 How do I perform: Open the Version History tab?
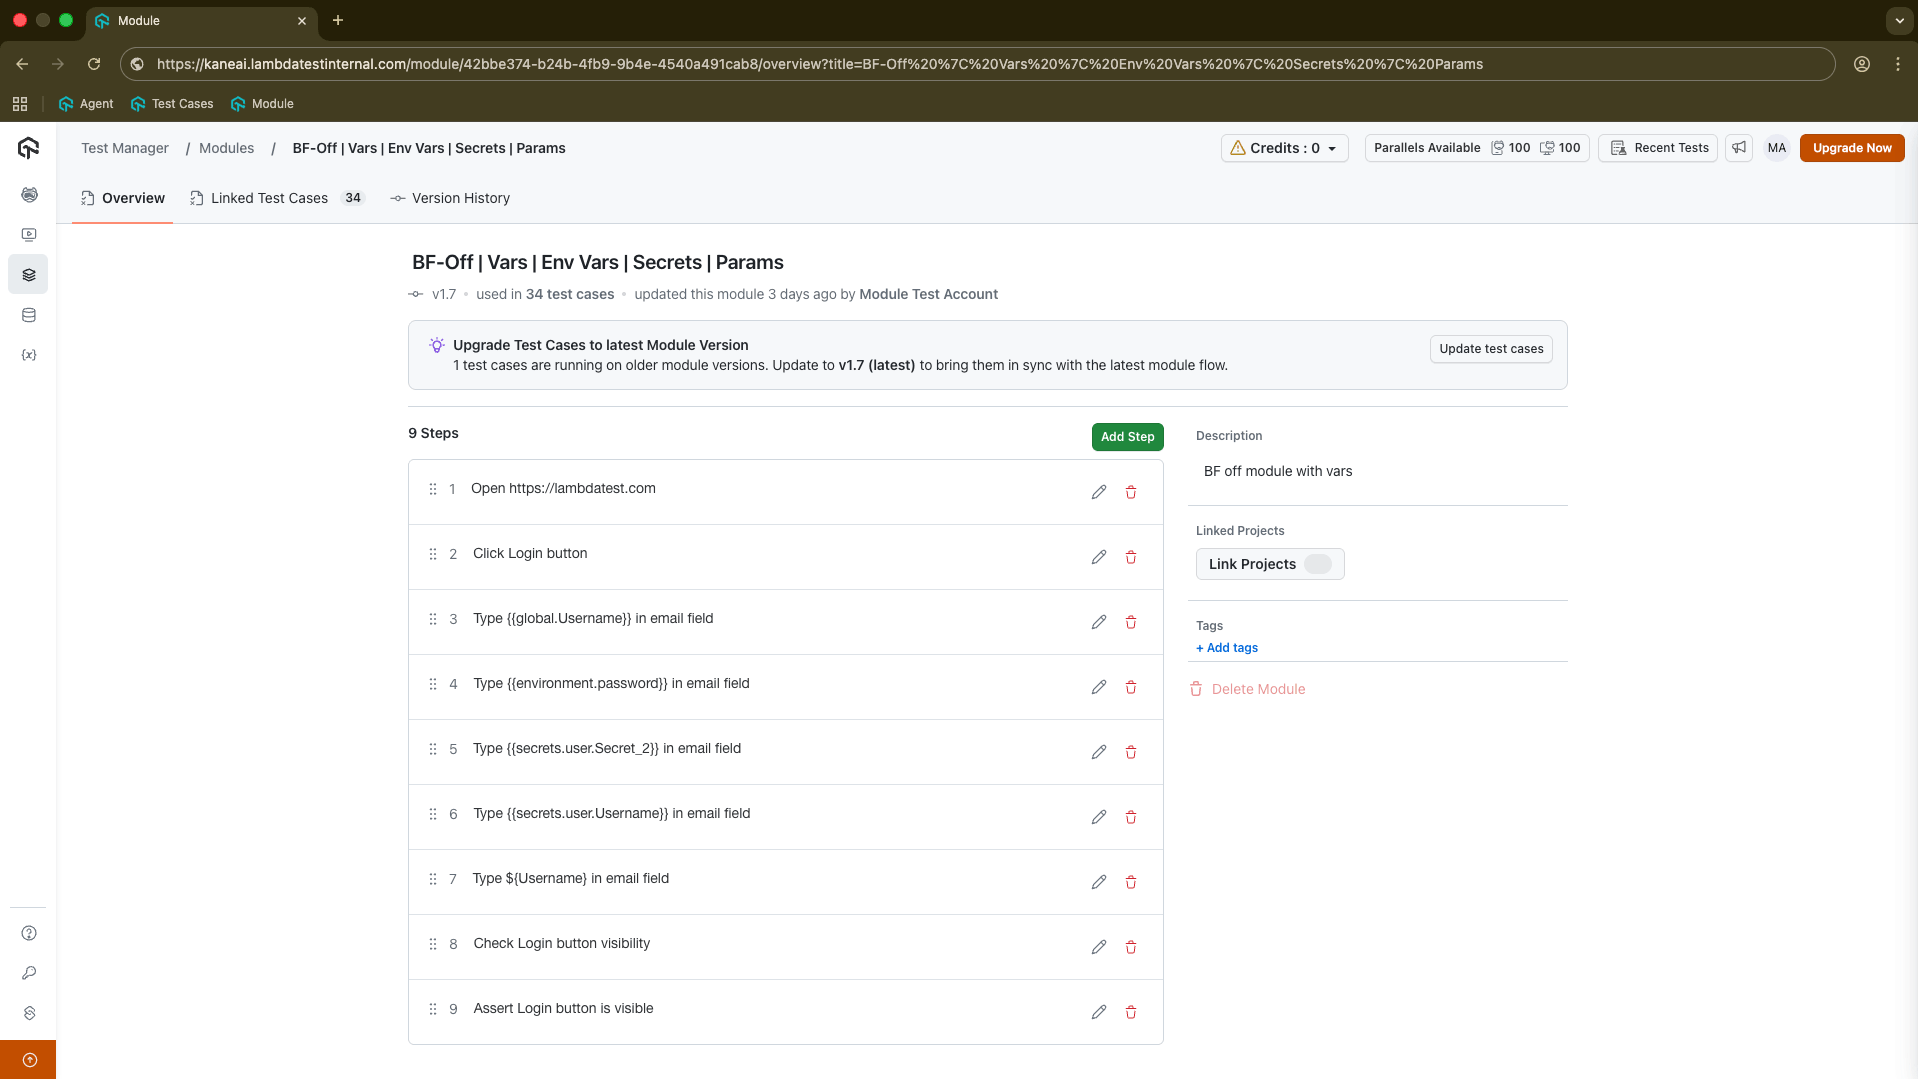pos(460,198)
